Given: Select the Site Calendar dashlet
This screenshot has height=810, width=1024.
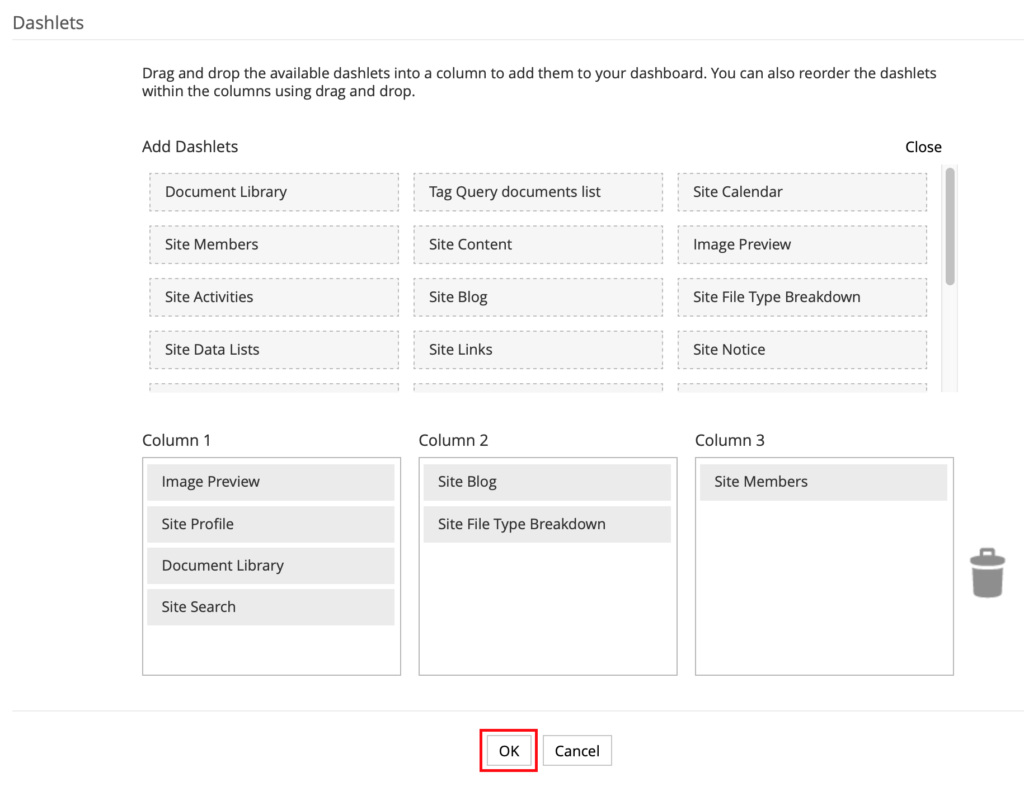Looking at the screenshot, I should (x=801, y=192).
